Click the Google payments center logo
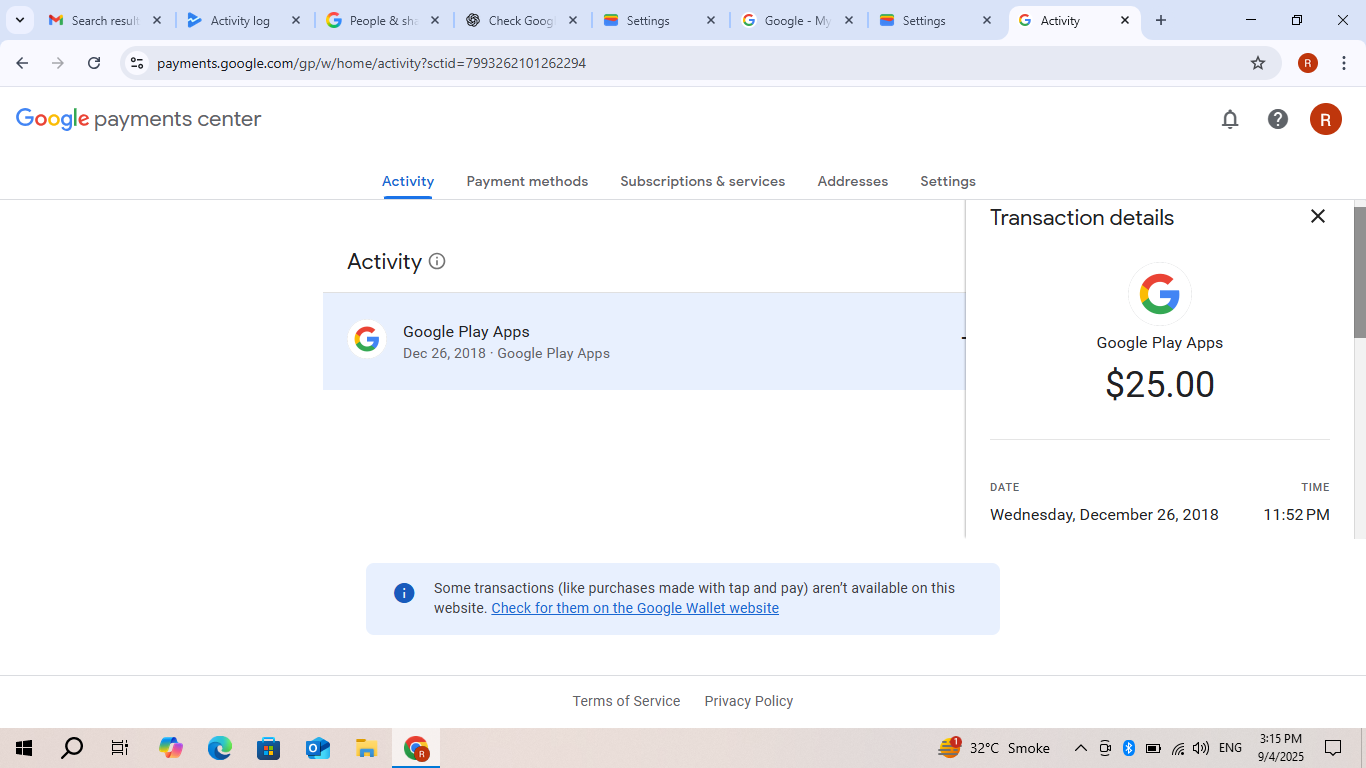Image resolution: width=1366 pixels, height=768 pixels. pyautogui.click(x=138, y=119)
